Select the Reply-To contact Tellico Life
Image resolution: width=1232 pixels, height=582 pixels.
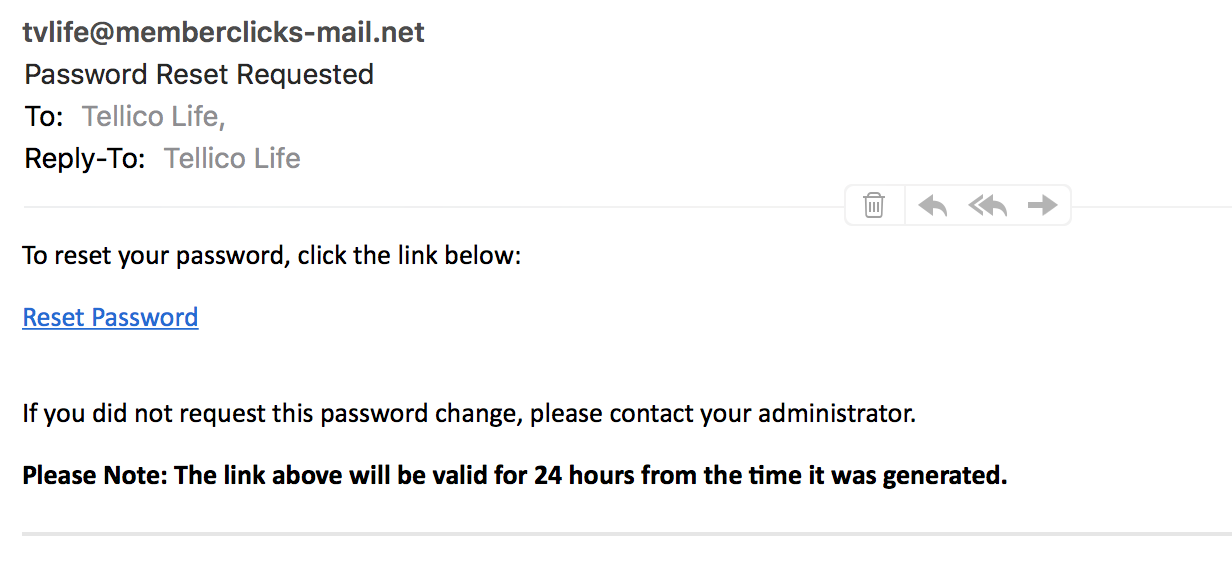click(232, 158)
